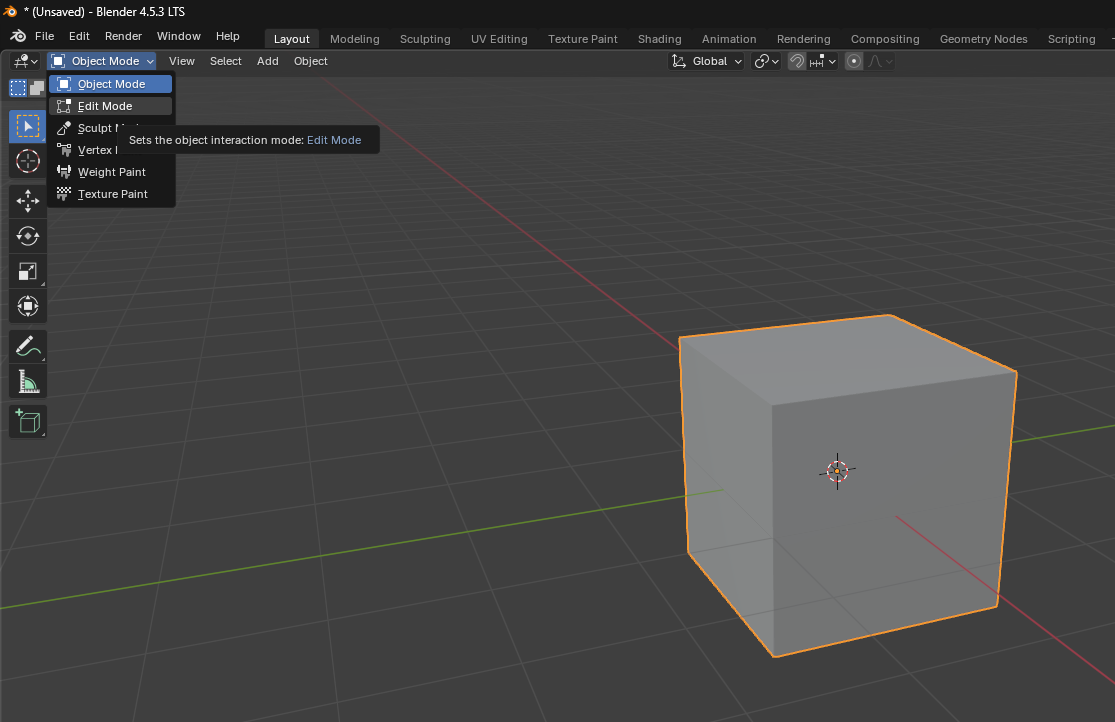Expand the pivot point dropdown

pos(766,61)
